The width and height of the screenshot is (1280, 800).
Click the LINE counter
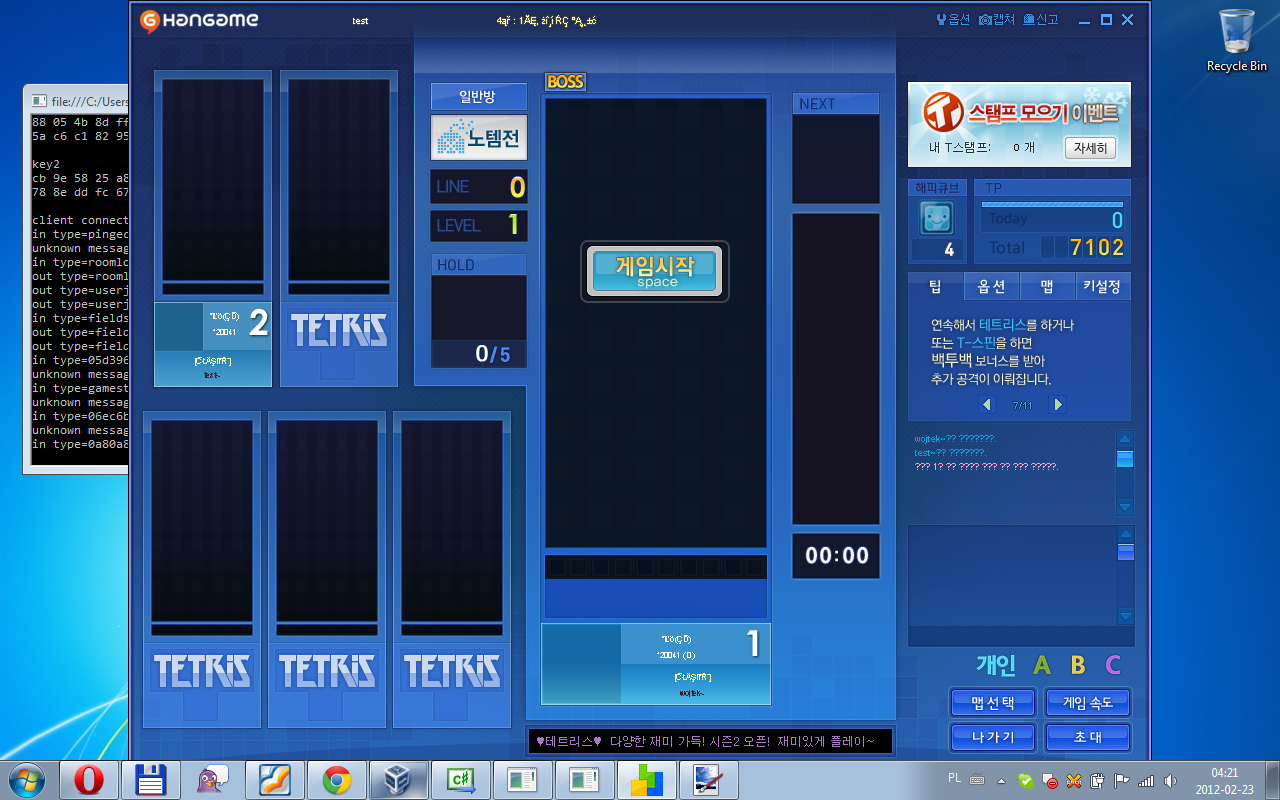(x=479, y=187)
